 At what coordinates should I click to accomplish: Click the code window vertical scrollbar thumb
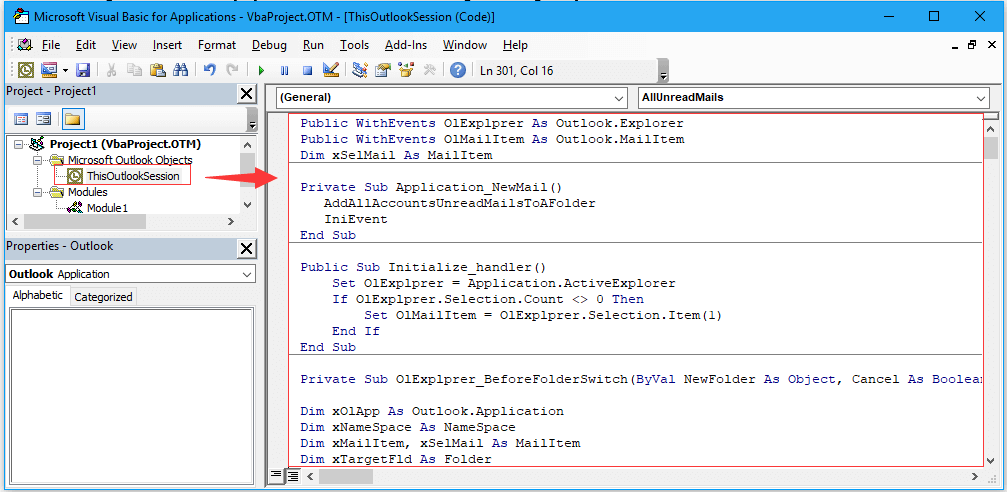tap(992, 148)
